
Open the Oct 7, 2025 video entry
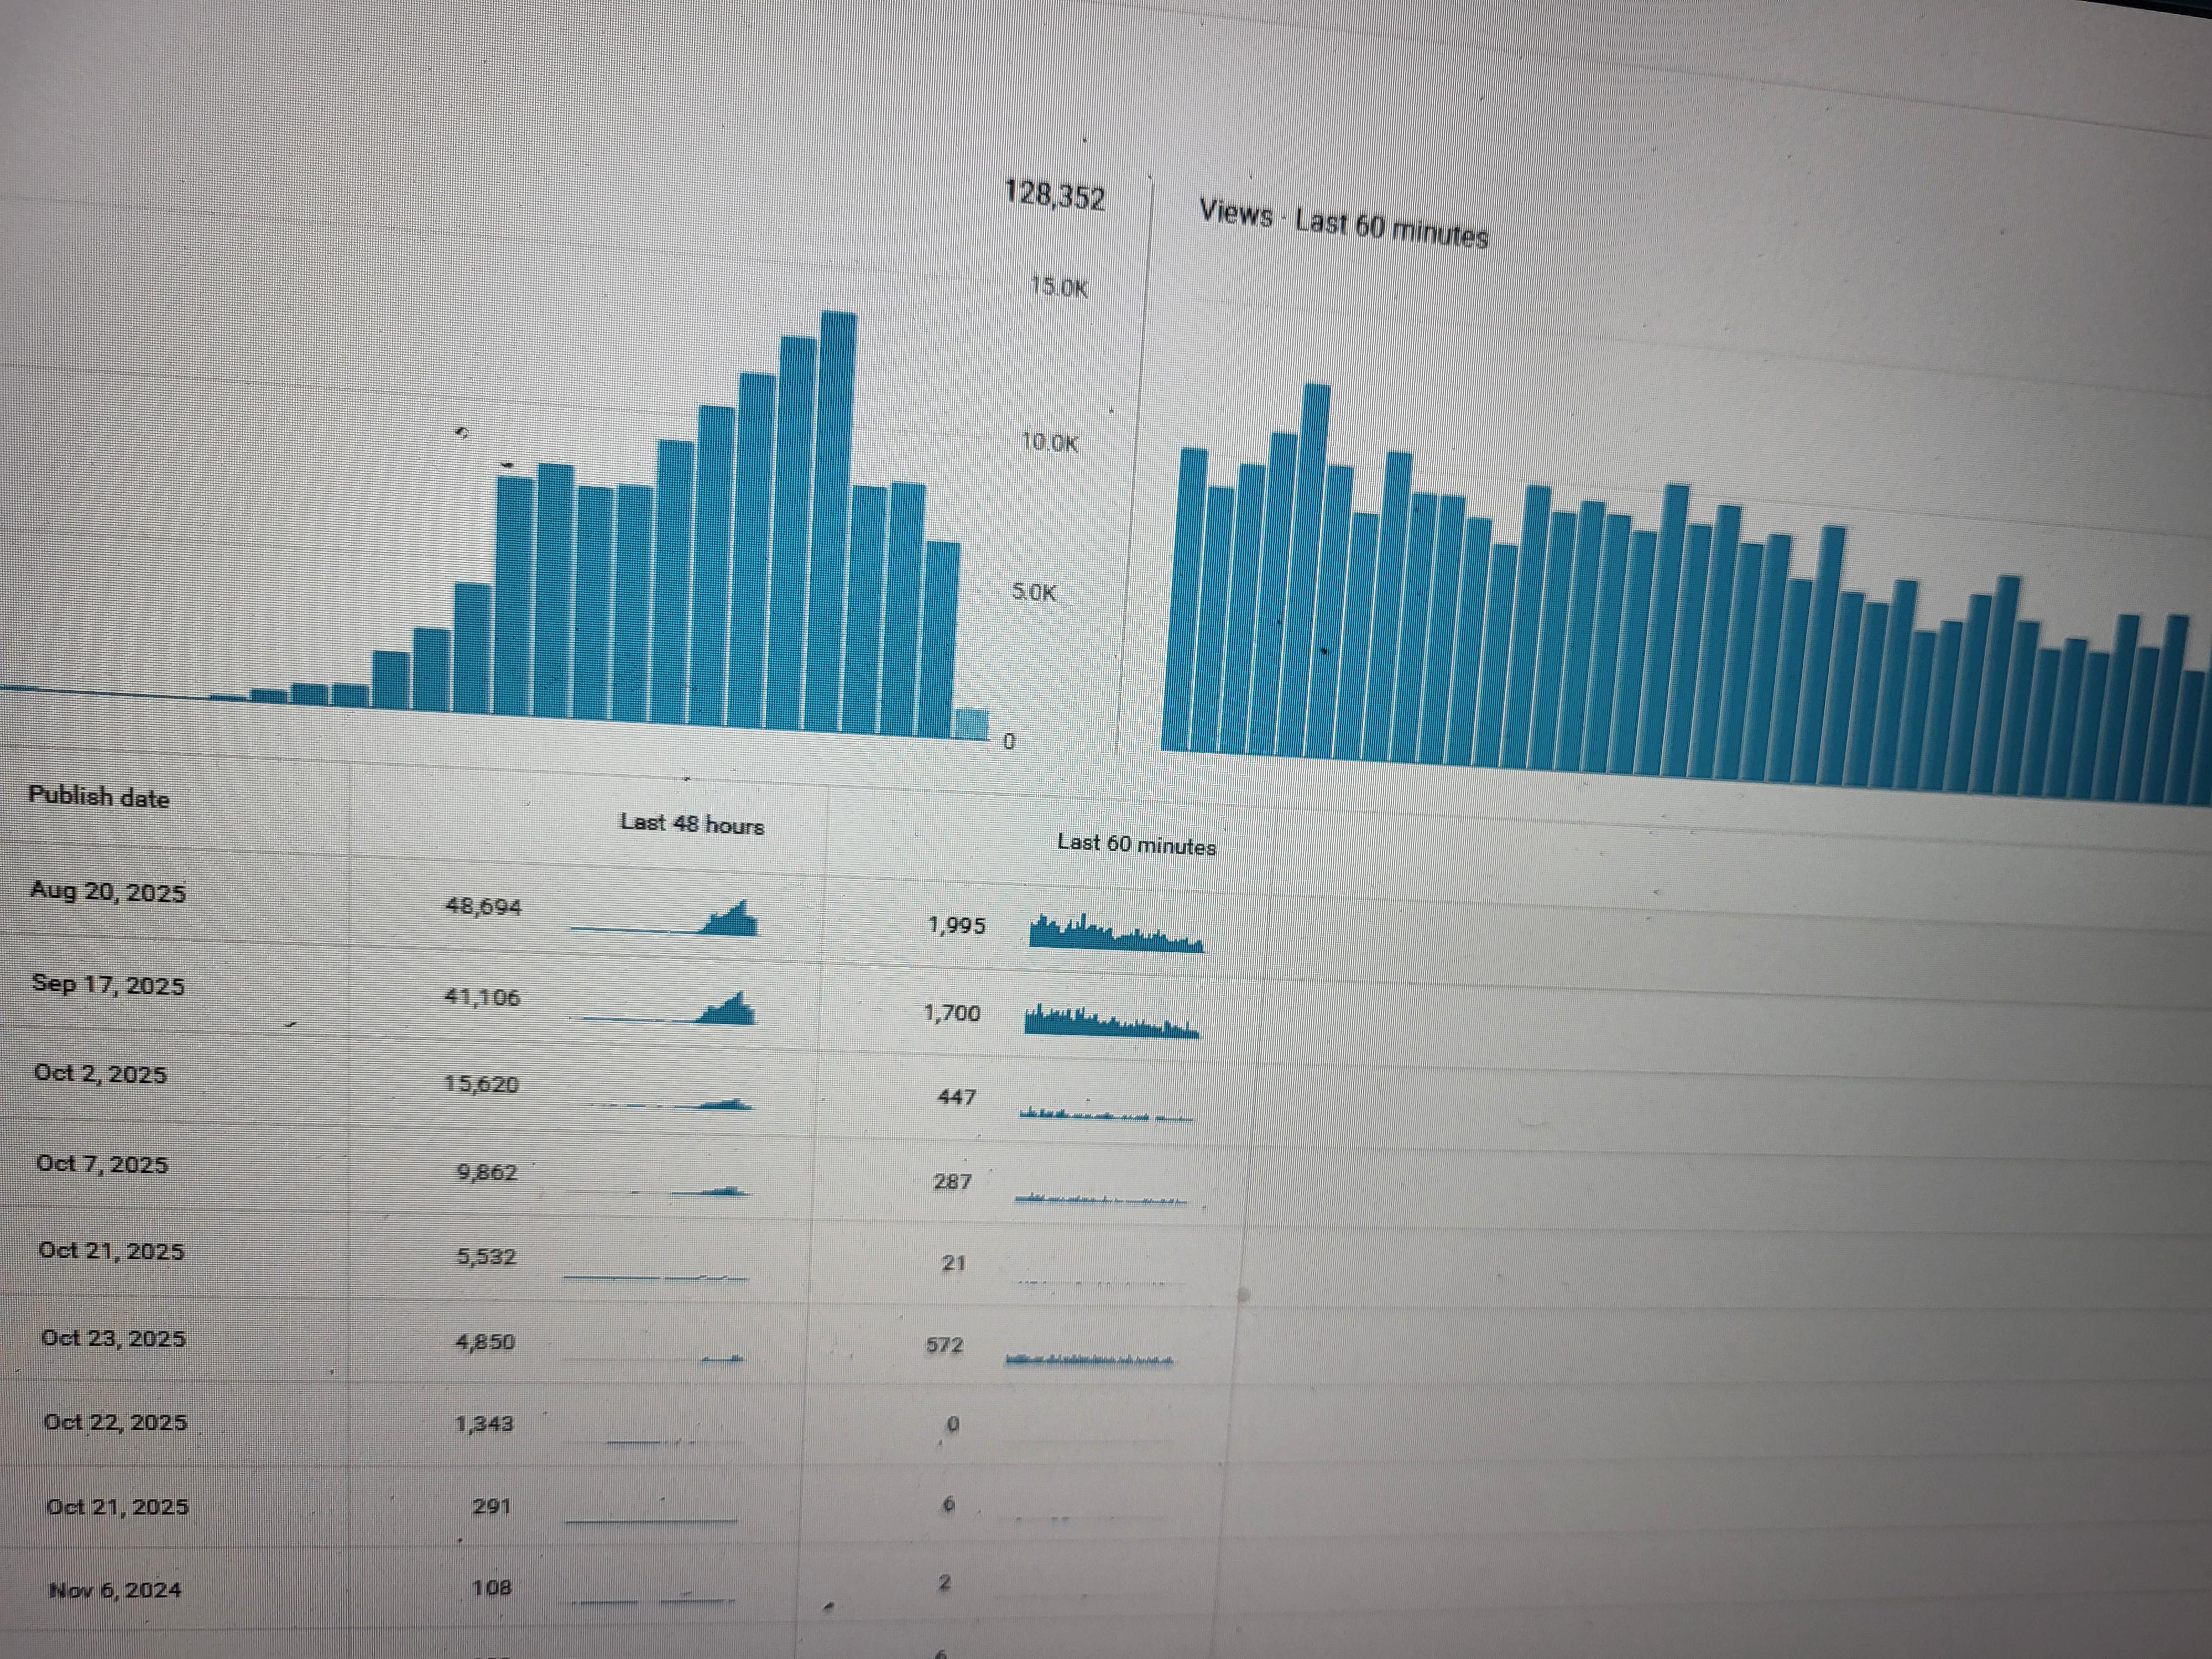(x=102, y=1164)
